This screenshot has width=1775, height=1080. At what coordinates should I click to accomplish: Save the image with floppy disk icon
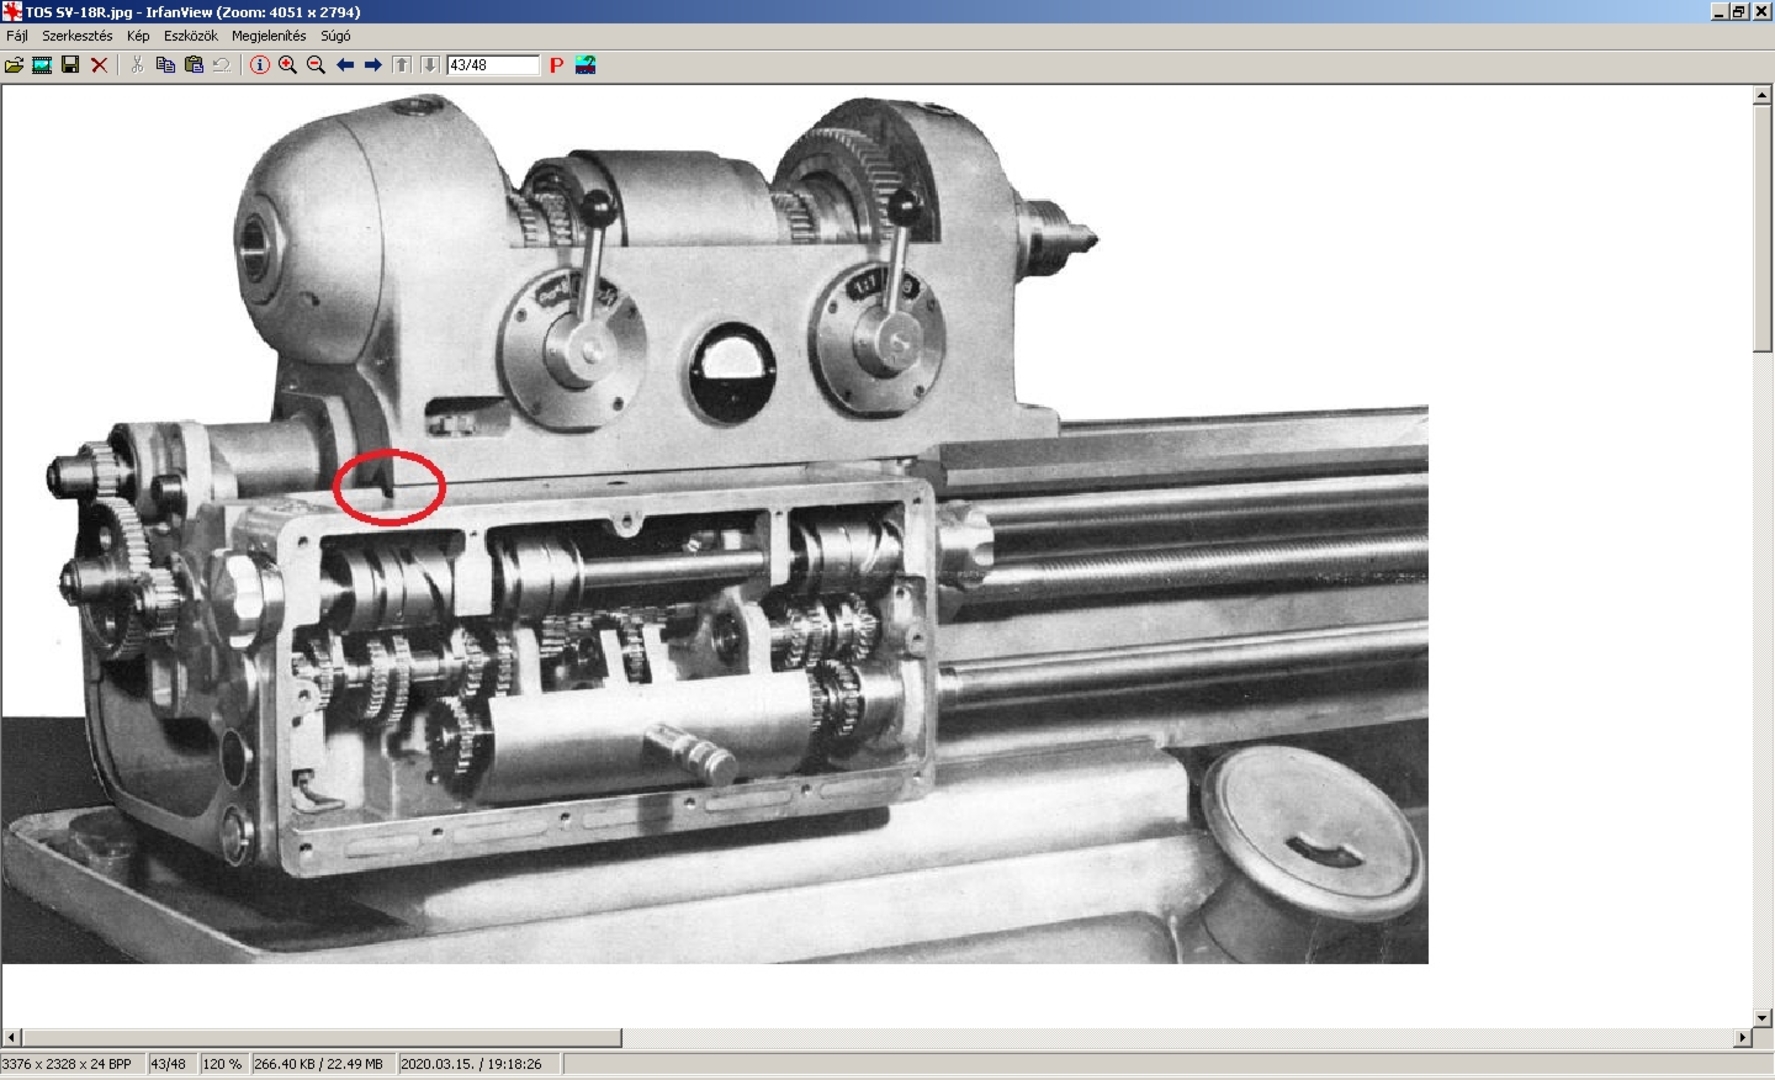[70, 65]
